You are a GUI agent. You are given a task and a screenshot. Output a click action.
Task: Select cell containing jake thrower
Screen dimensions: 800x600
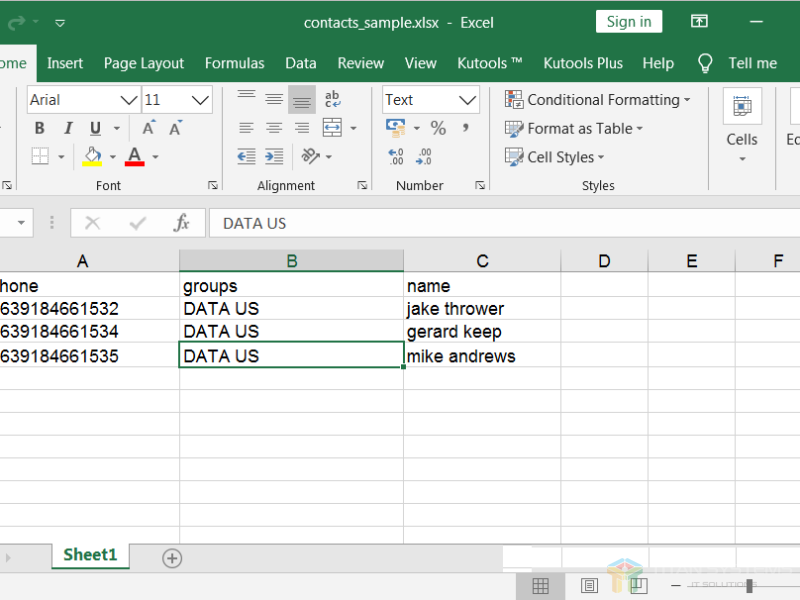pos(481,309)
